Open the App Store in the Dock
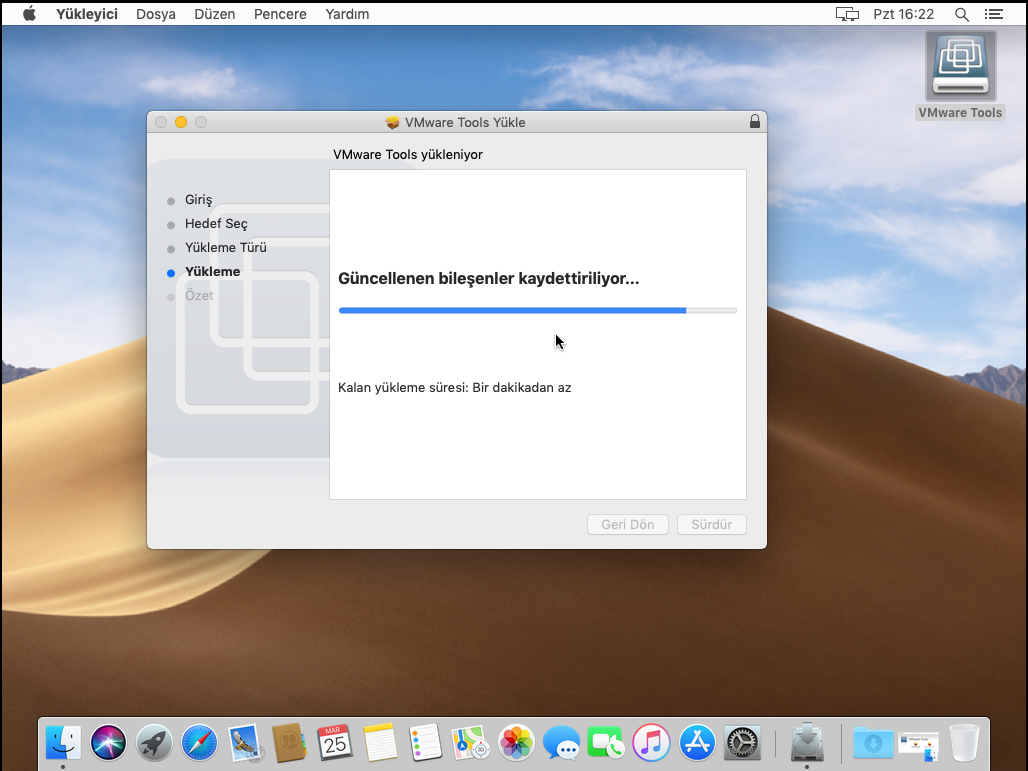 click(697, 743)
